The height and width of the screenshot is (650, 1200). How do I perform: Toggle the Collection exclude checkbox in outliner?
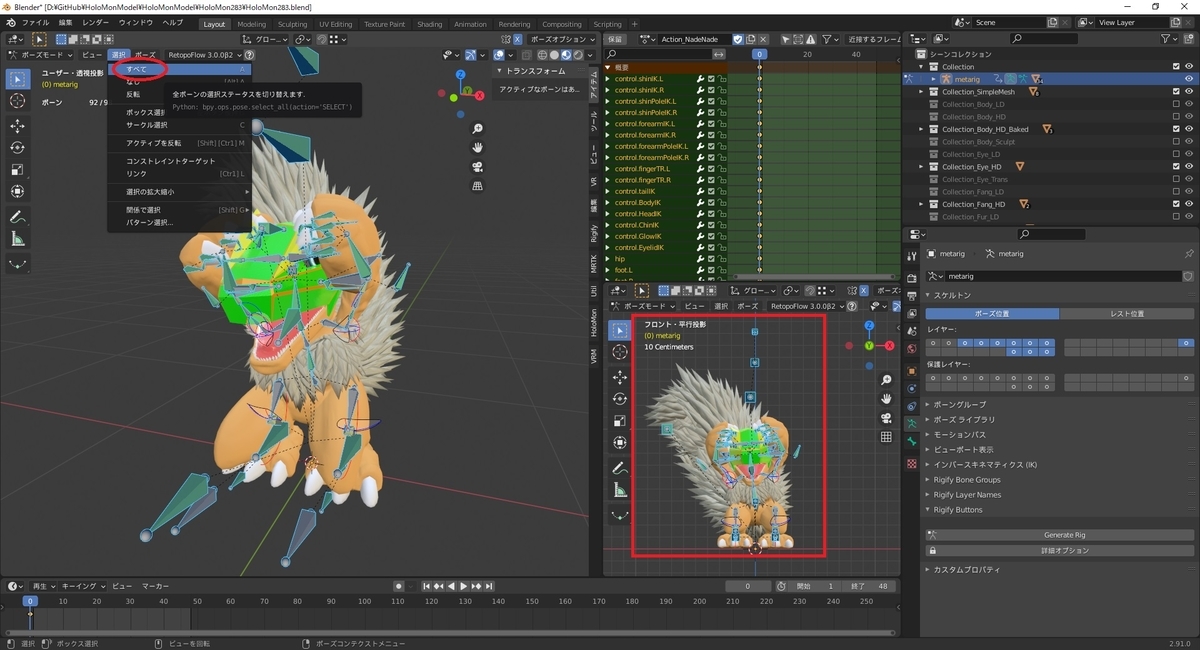pyautogui.click(x=1175, y=67)
